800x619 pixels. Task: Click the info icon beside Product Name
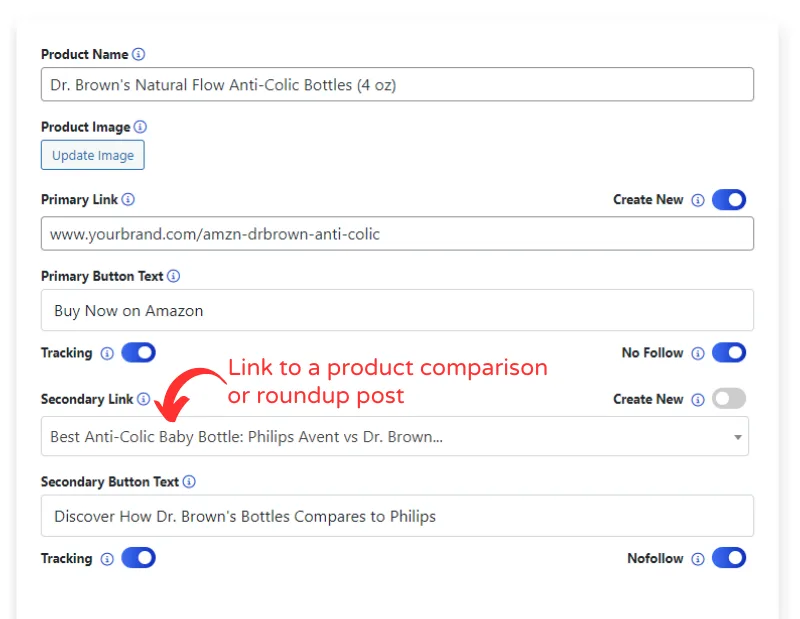coord(136,54)
